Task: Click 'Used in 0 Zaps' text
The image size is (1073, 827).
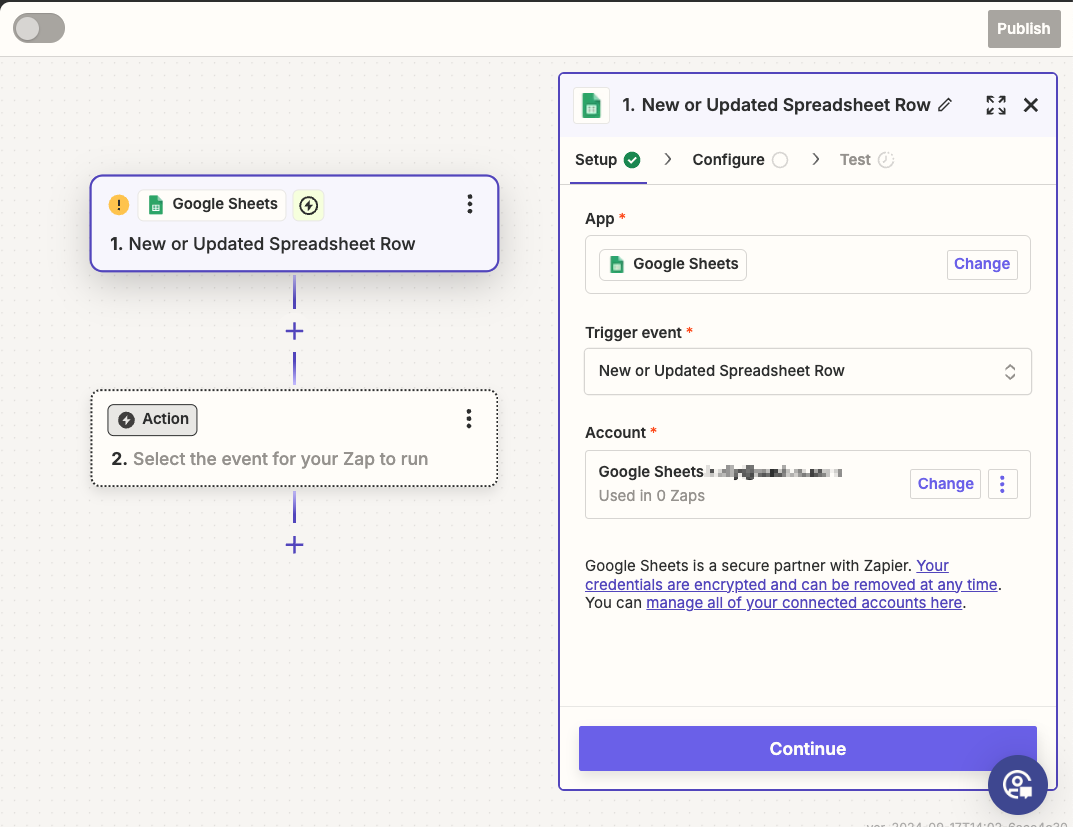Action: point(651,496)
